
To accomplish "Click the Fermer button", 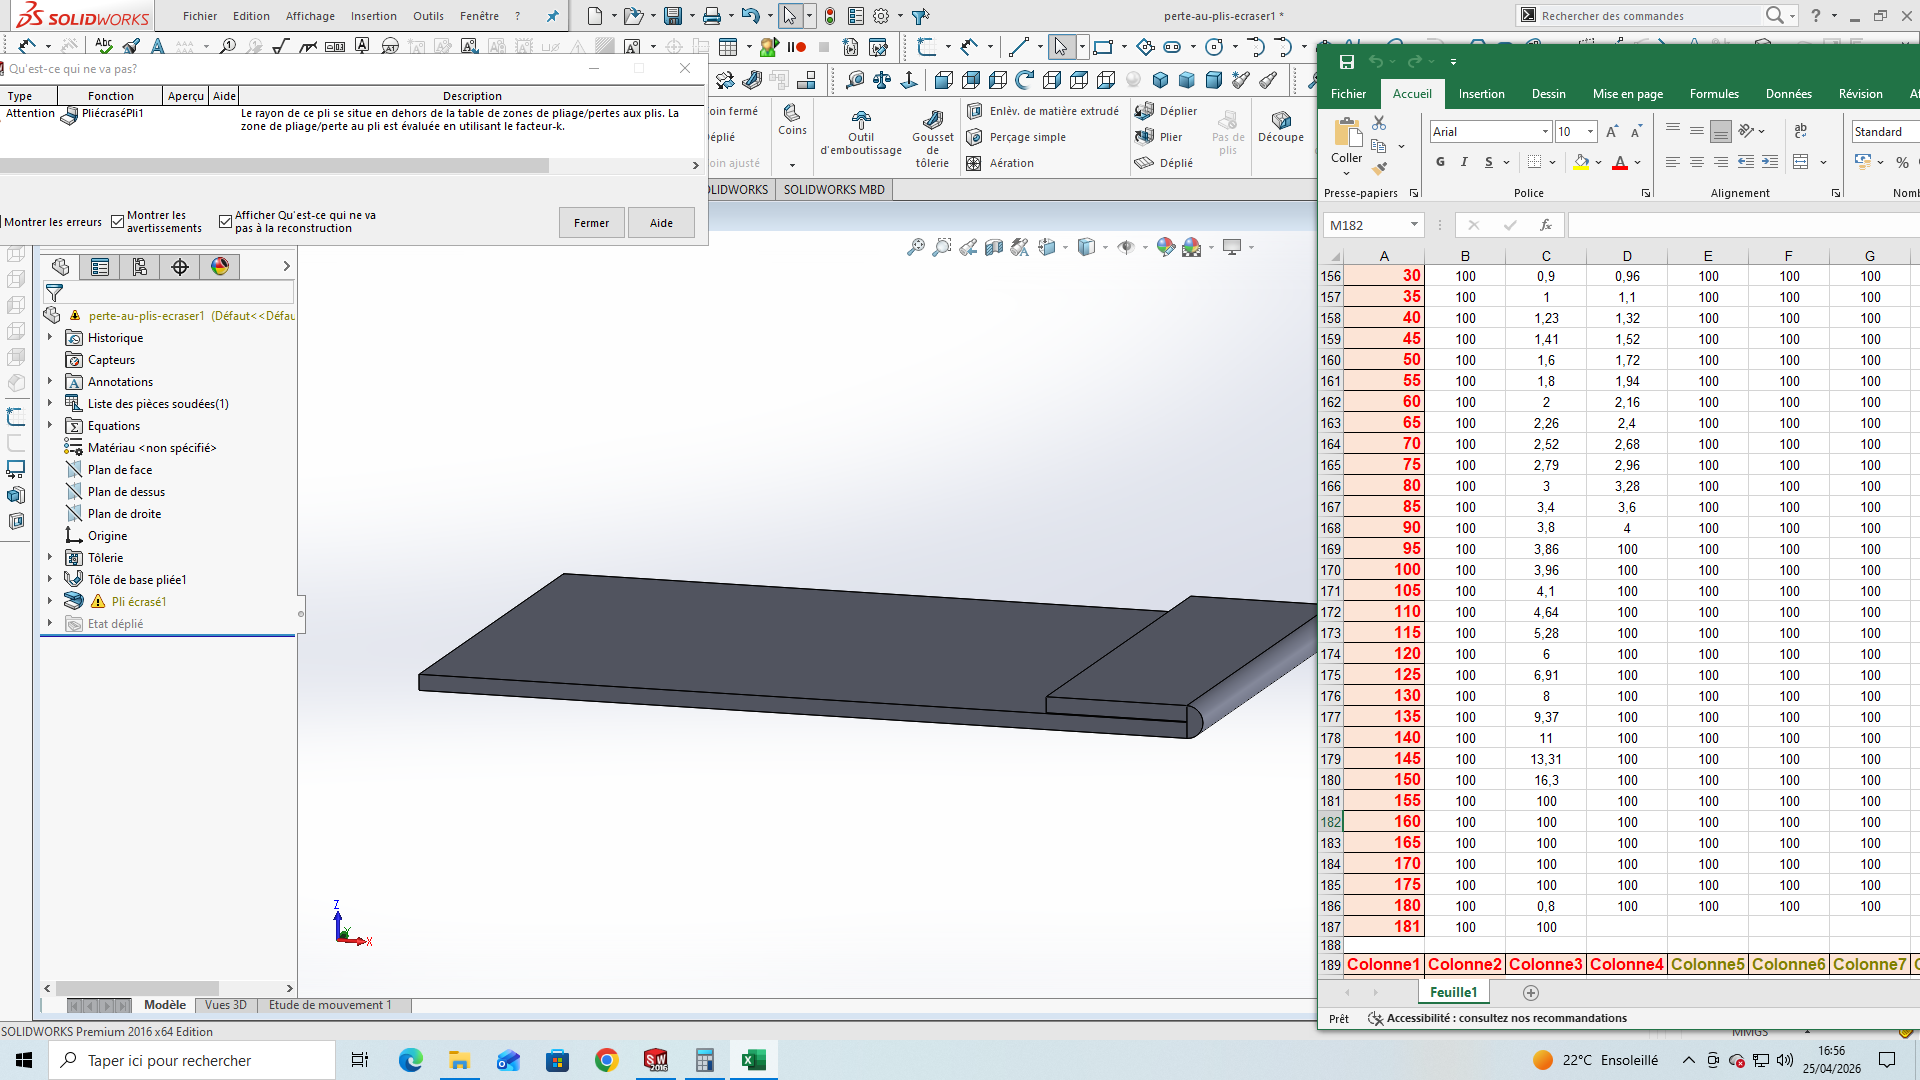I will (x=591, y=223).
